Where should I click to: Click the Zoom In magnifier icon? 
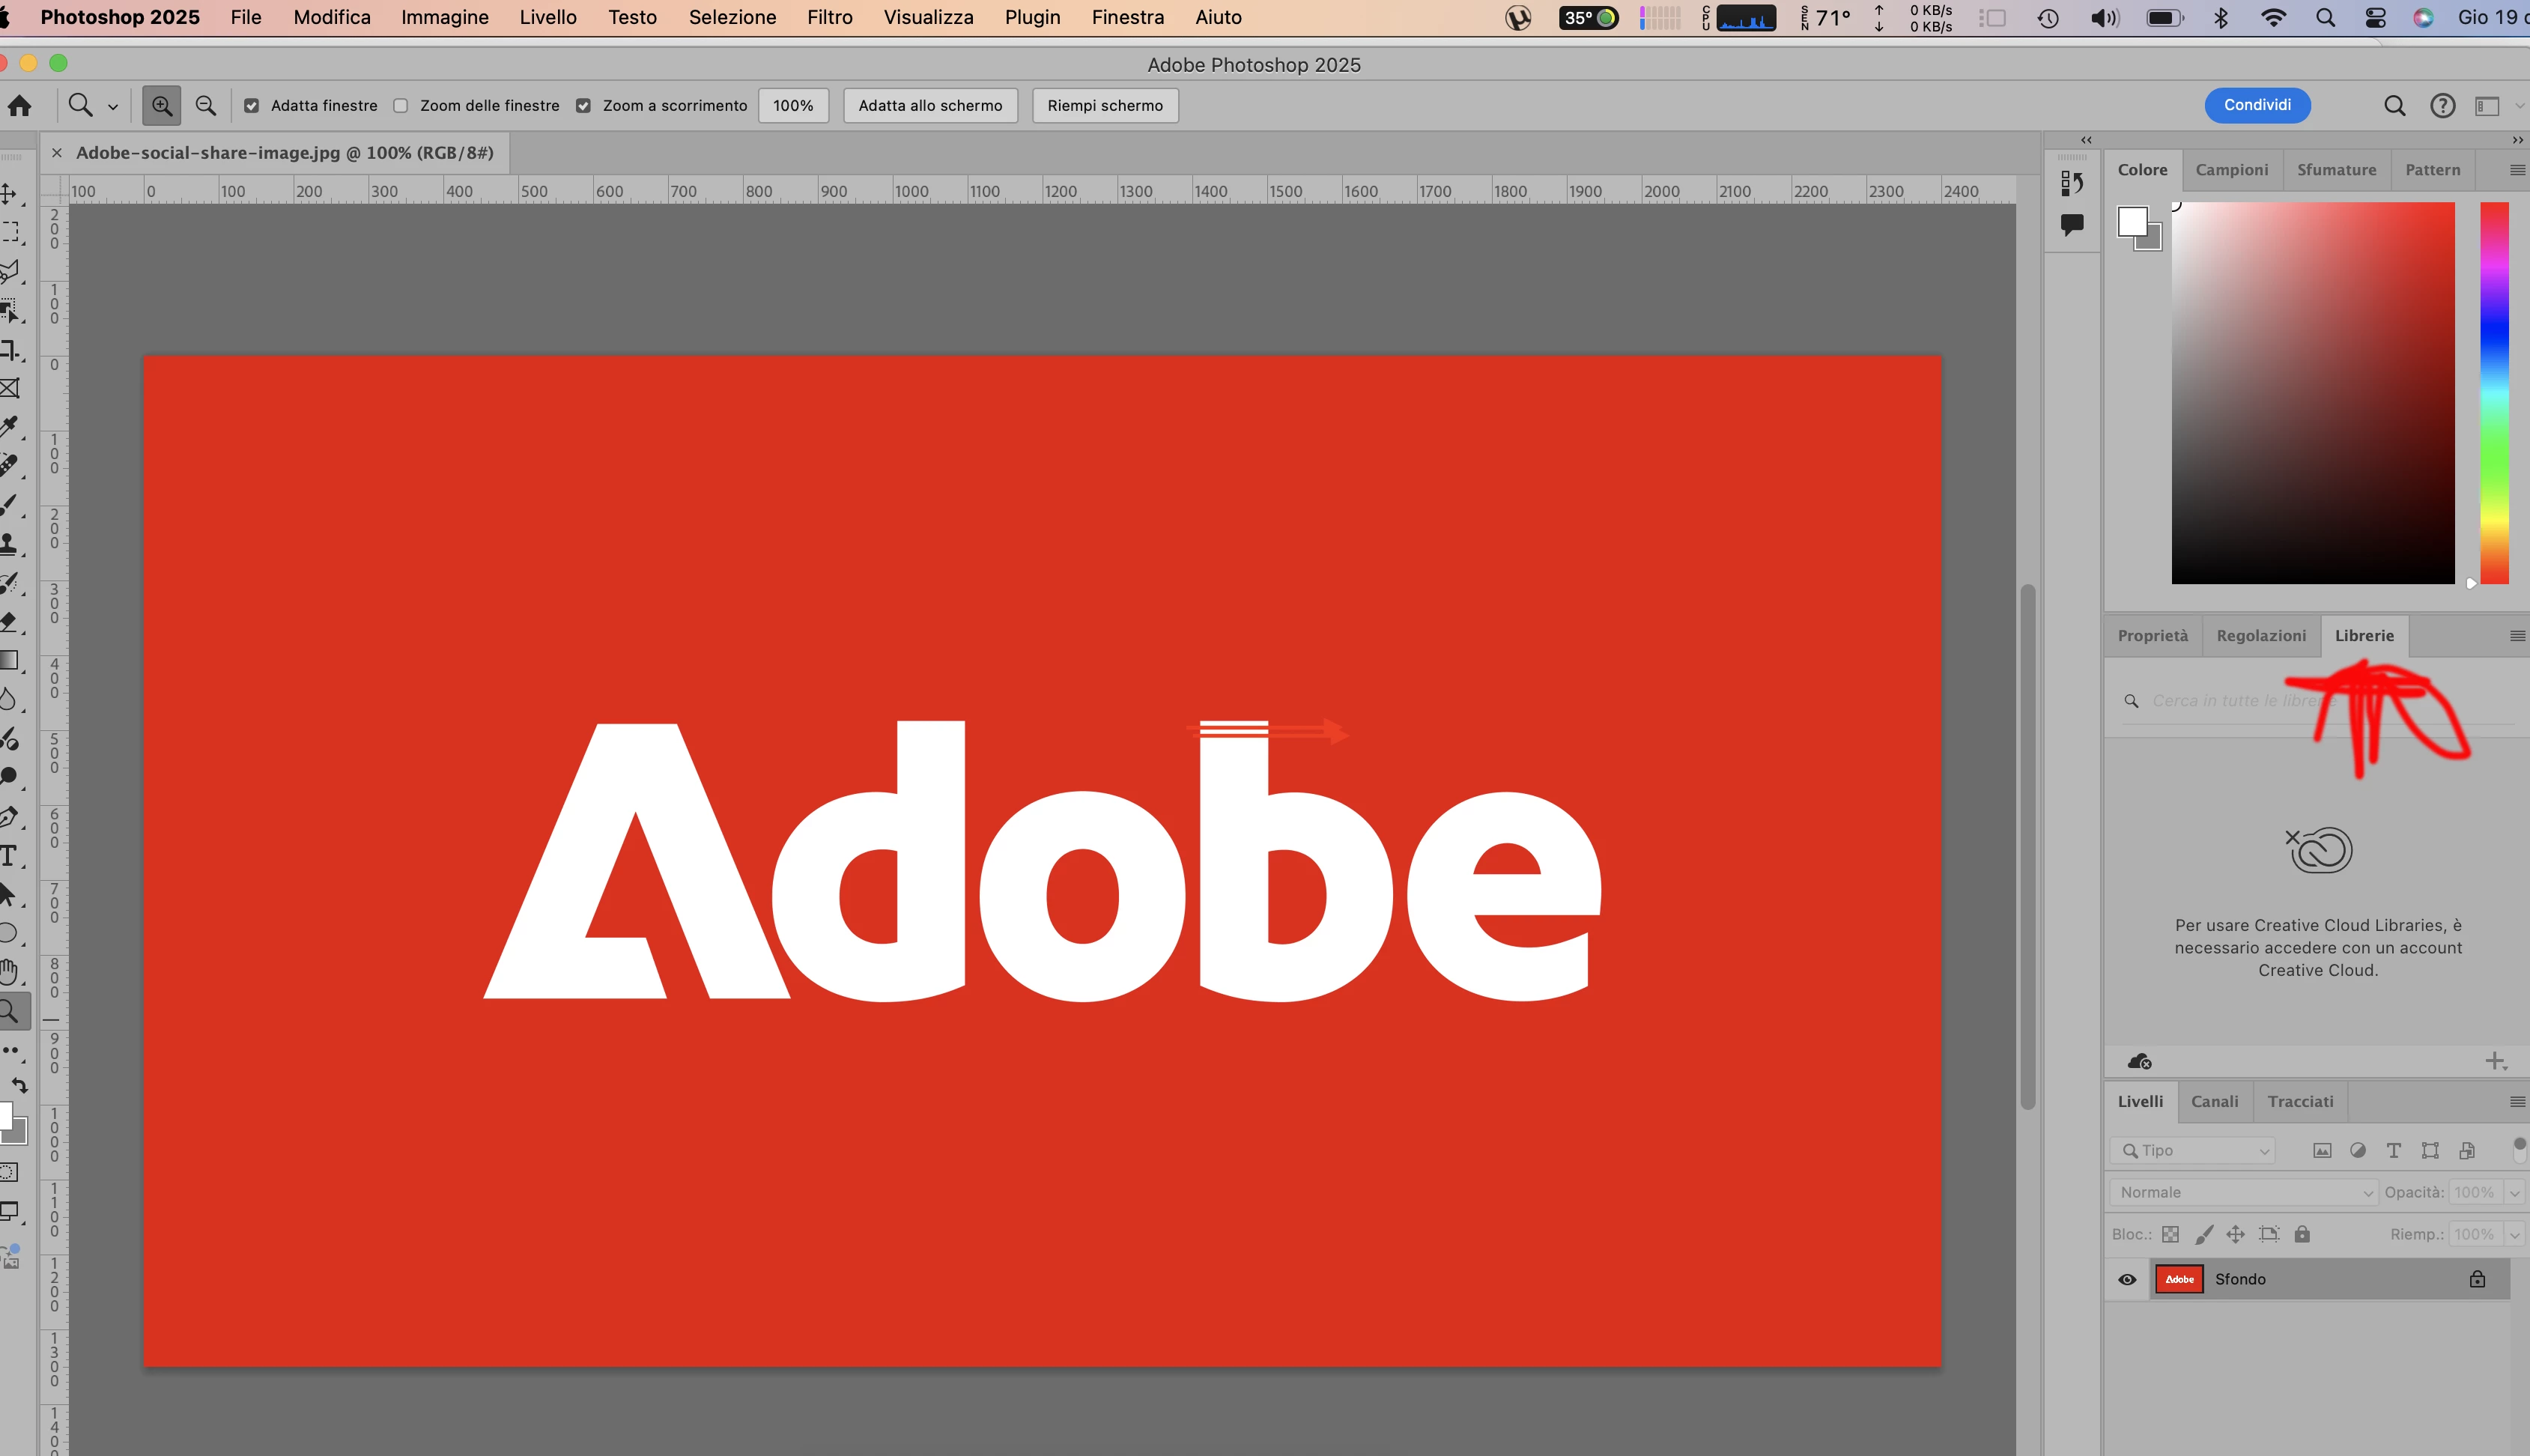coord(161,105)
